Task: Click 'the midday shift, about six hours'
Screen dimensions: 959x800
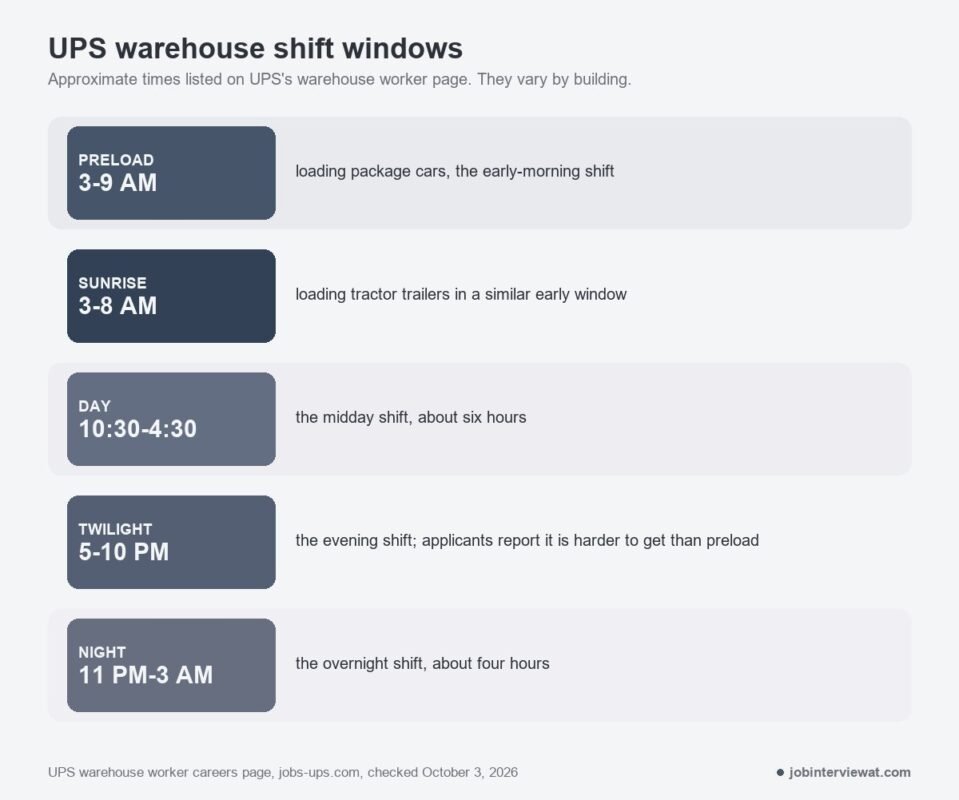Action: tap(410, 417)
